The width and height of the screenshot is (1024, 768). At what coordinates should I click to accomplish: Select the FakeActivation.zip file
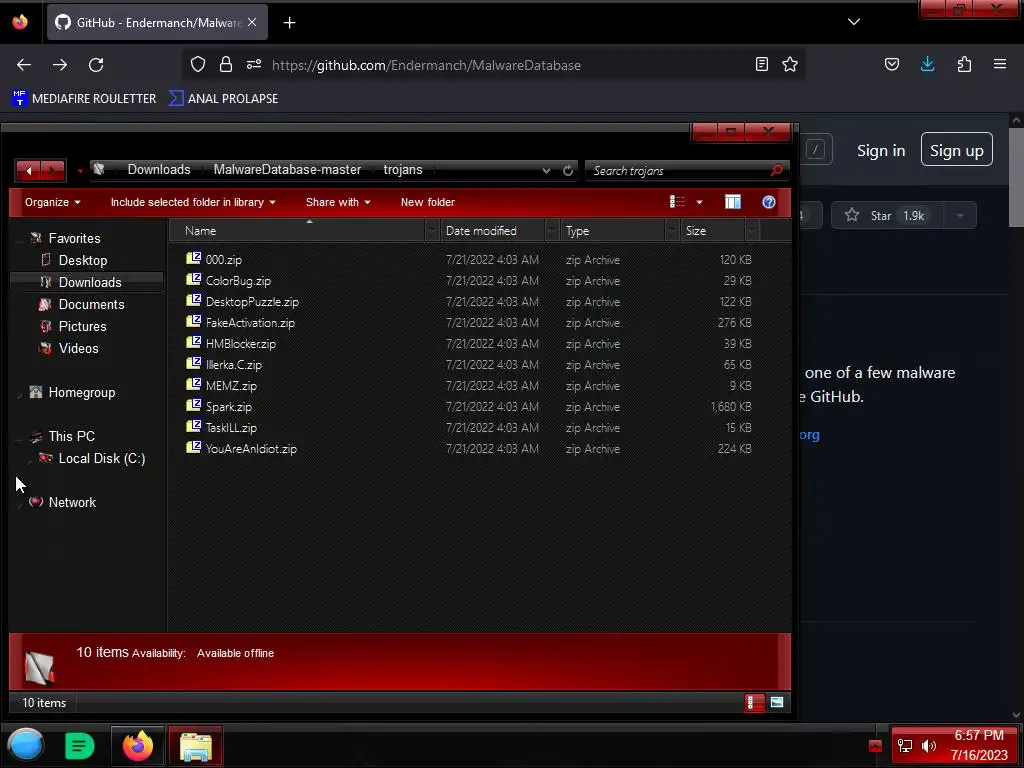click(x=250, y=323)
